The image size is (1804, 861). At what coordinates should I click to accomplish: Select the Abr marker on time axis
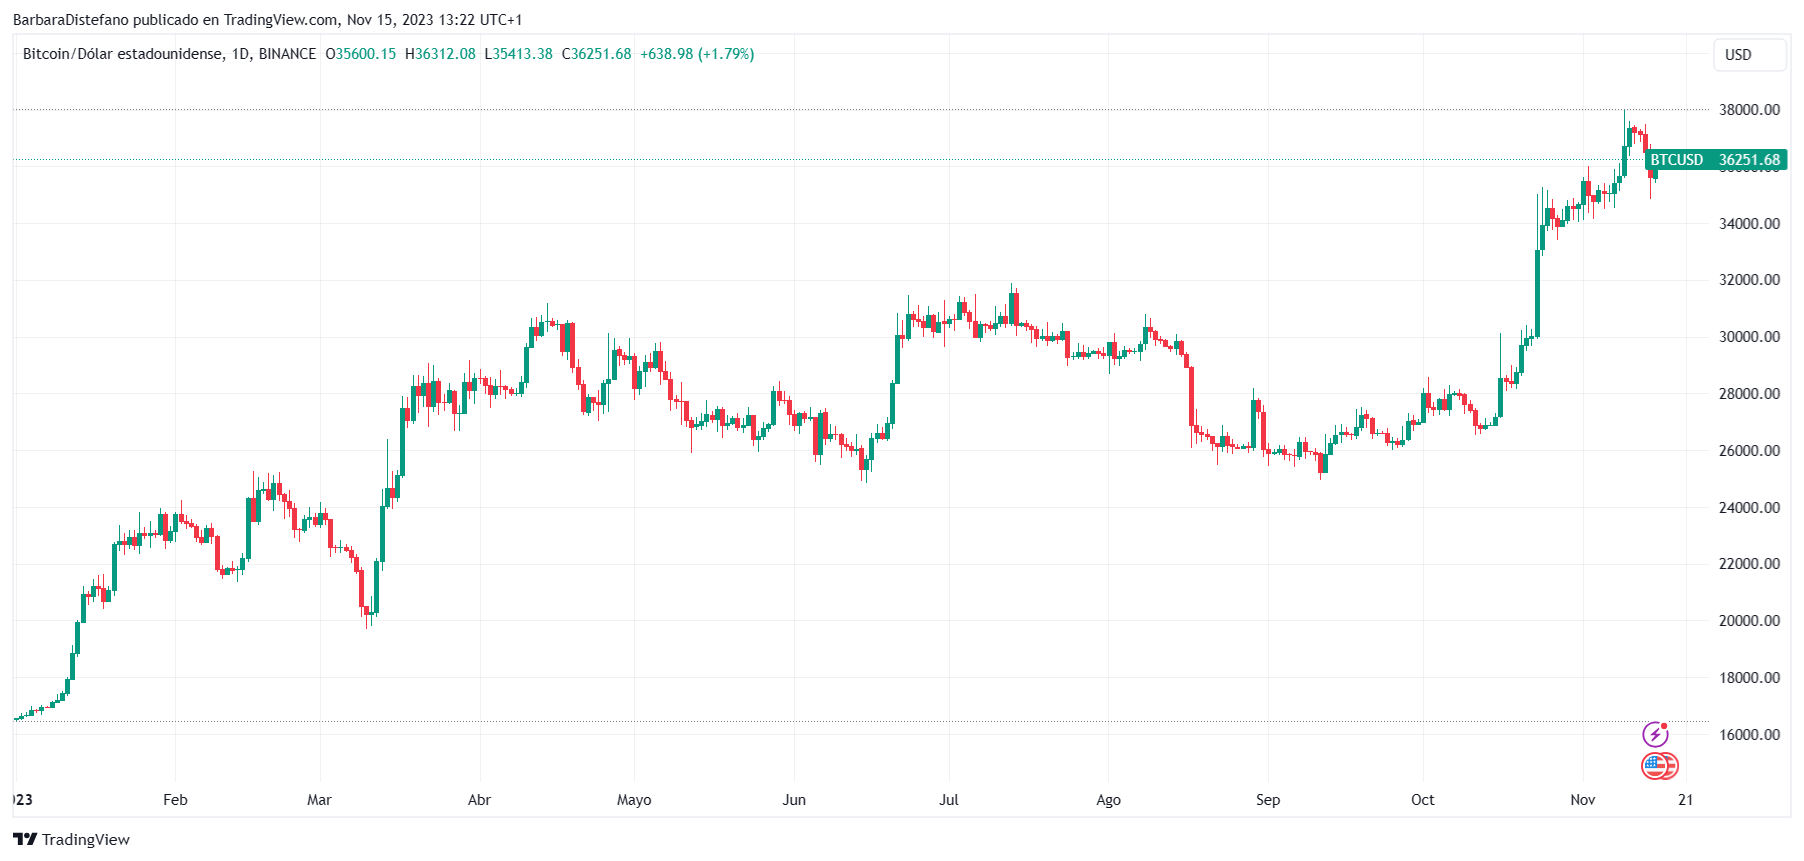(x=479, y=800)
